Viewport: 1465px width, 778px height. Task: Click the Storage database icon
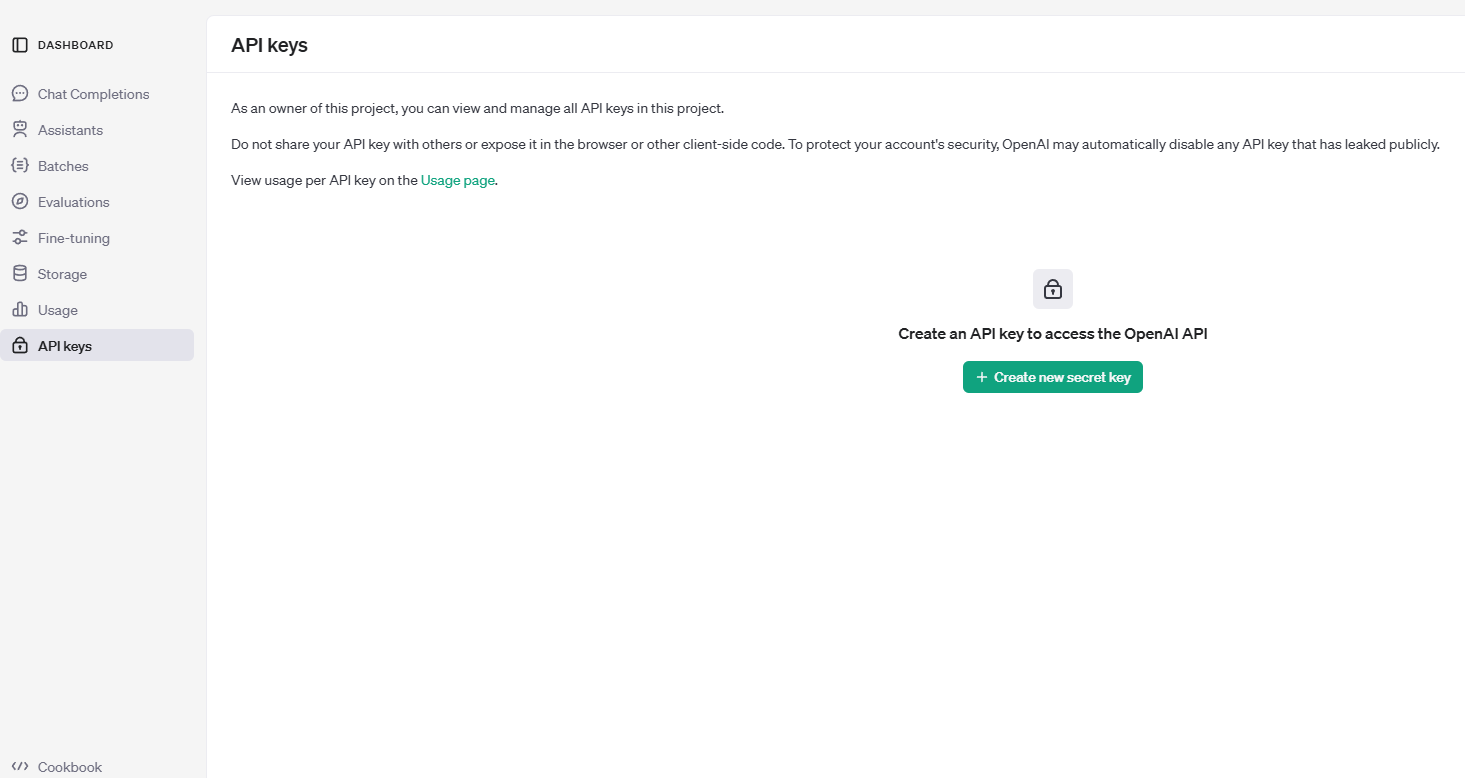20,274
